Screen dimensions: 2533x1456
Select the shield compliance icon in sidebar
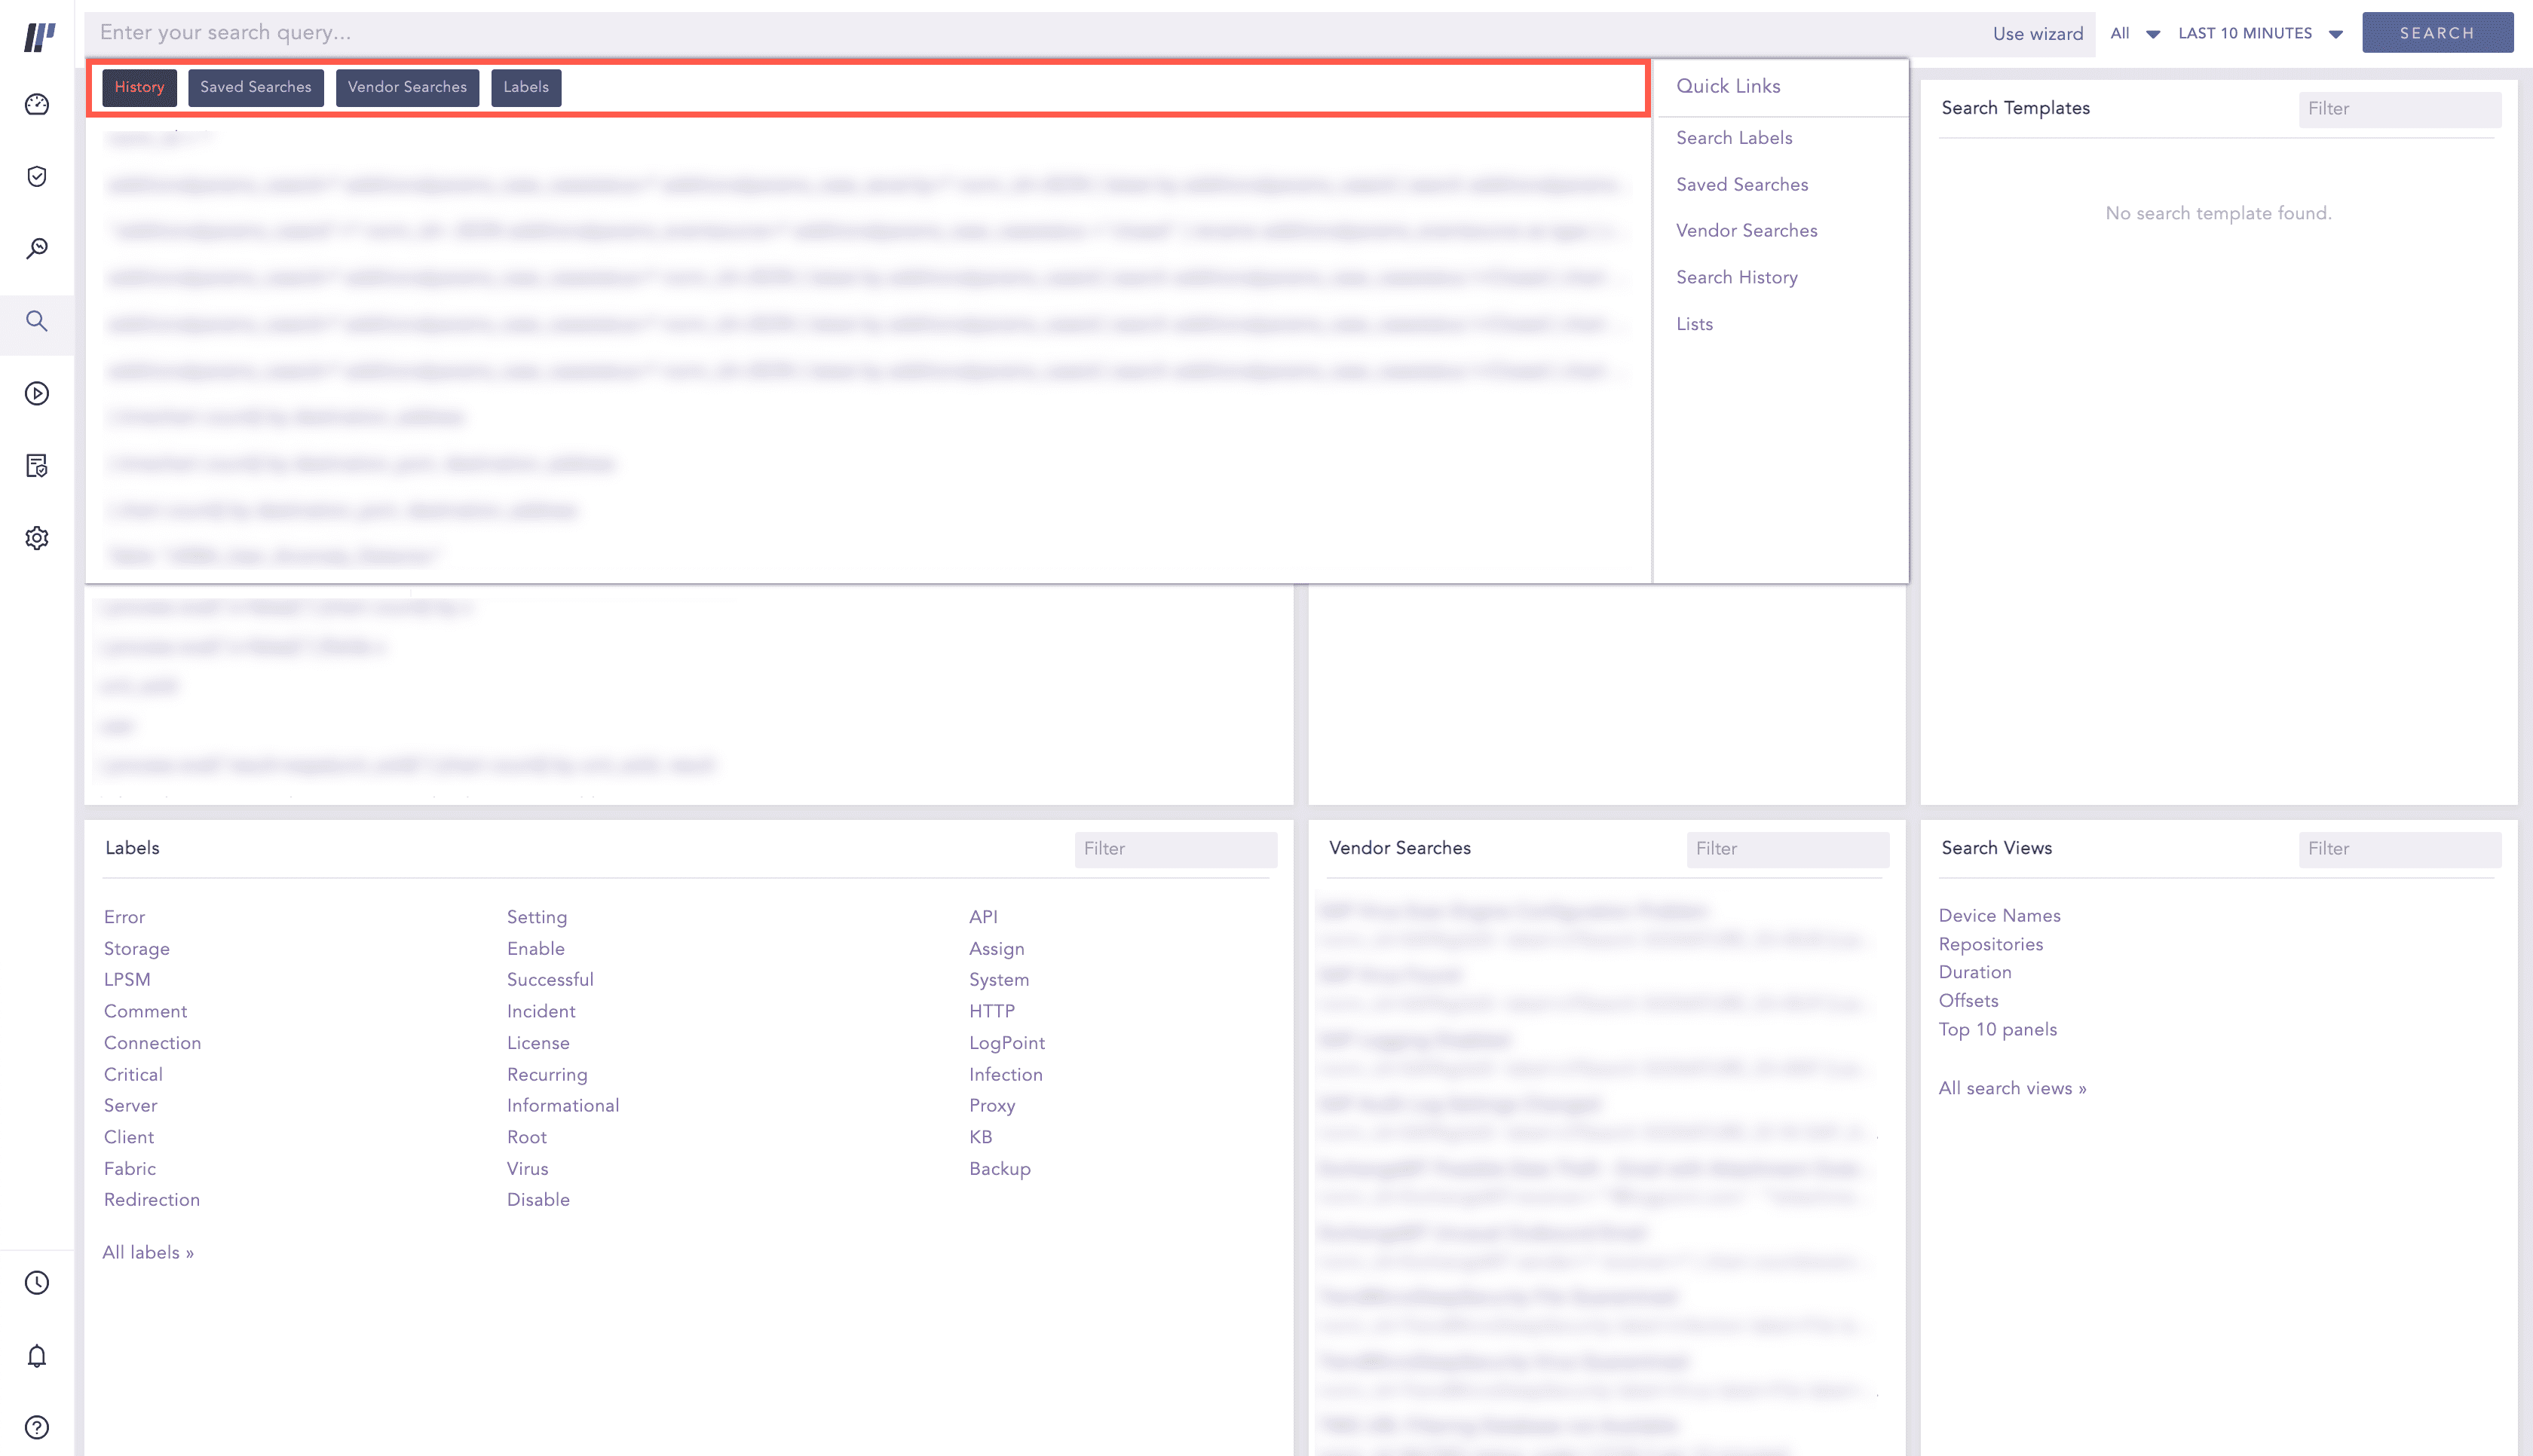pyautogui.click(x=36, y=176)
